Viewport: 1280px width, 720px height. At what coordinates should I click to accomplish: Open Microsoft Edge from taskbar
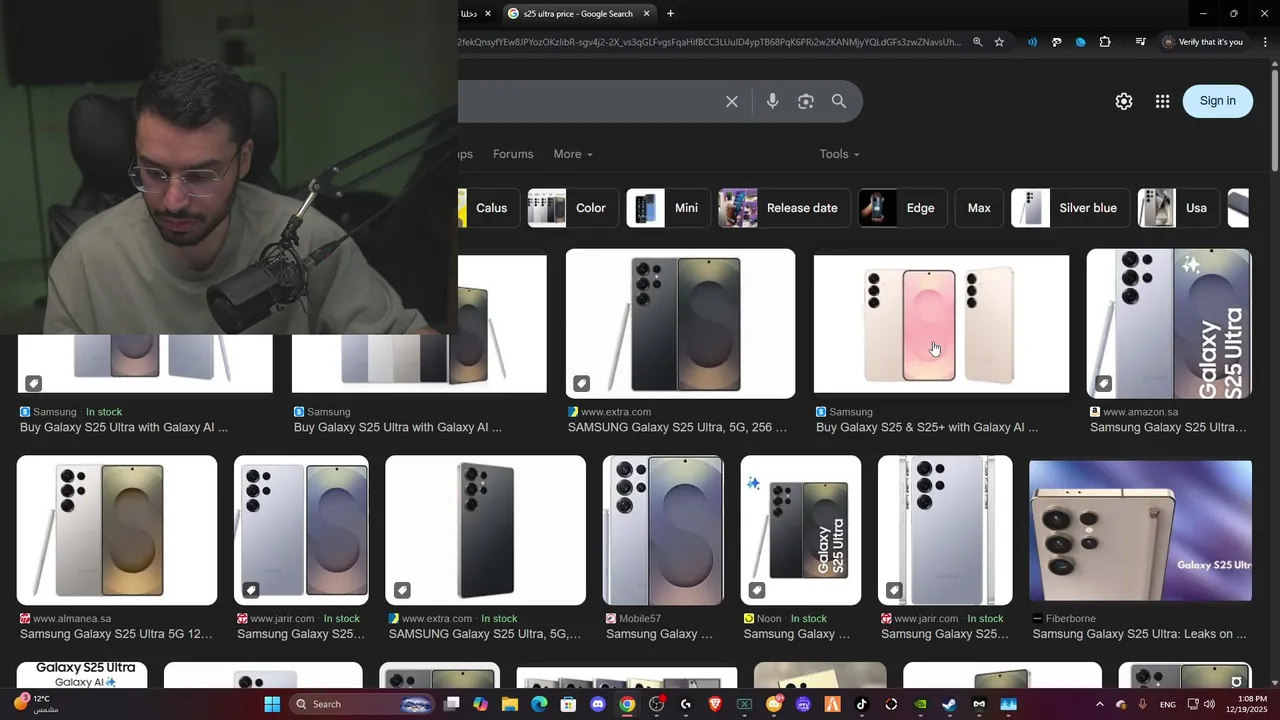[x=539, y=704]
